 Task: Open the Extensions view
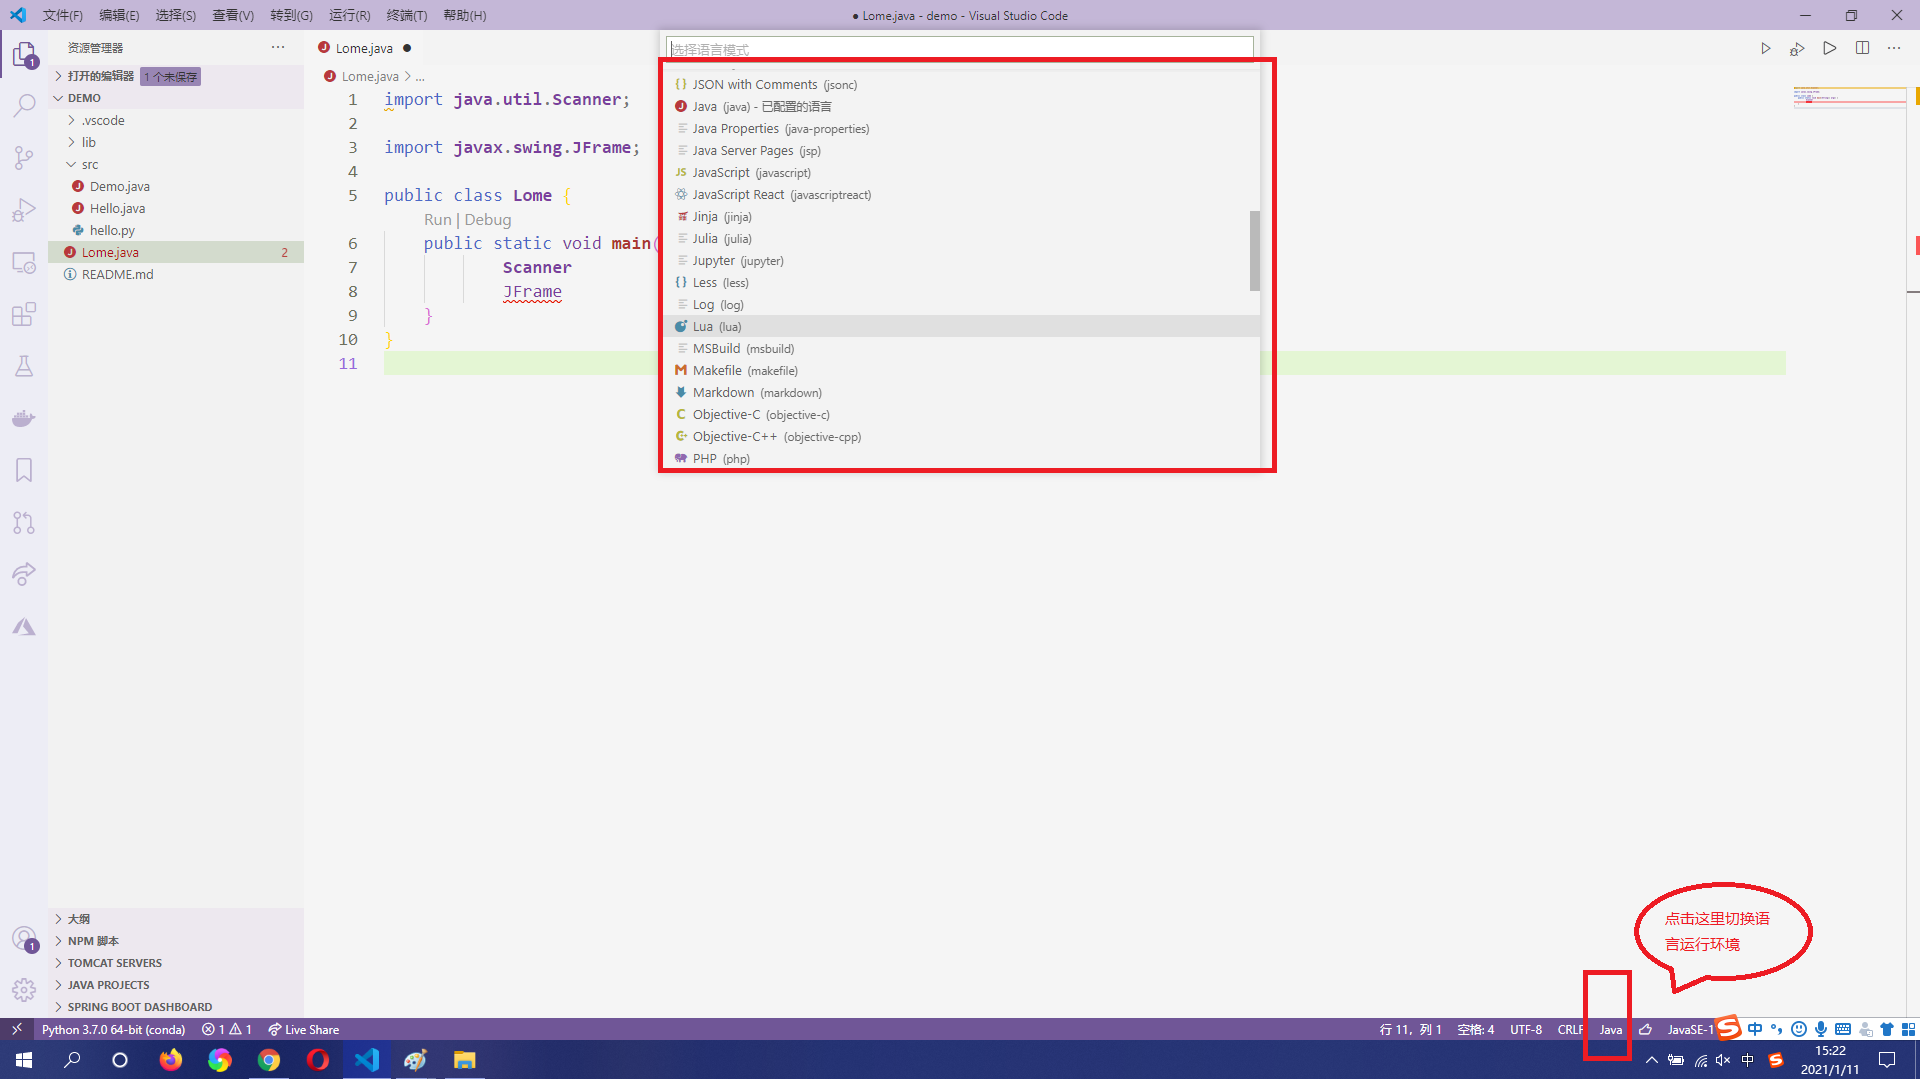(24, 314)
